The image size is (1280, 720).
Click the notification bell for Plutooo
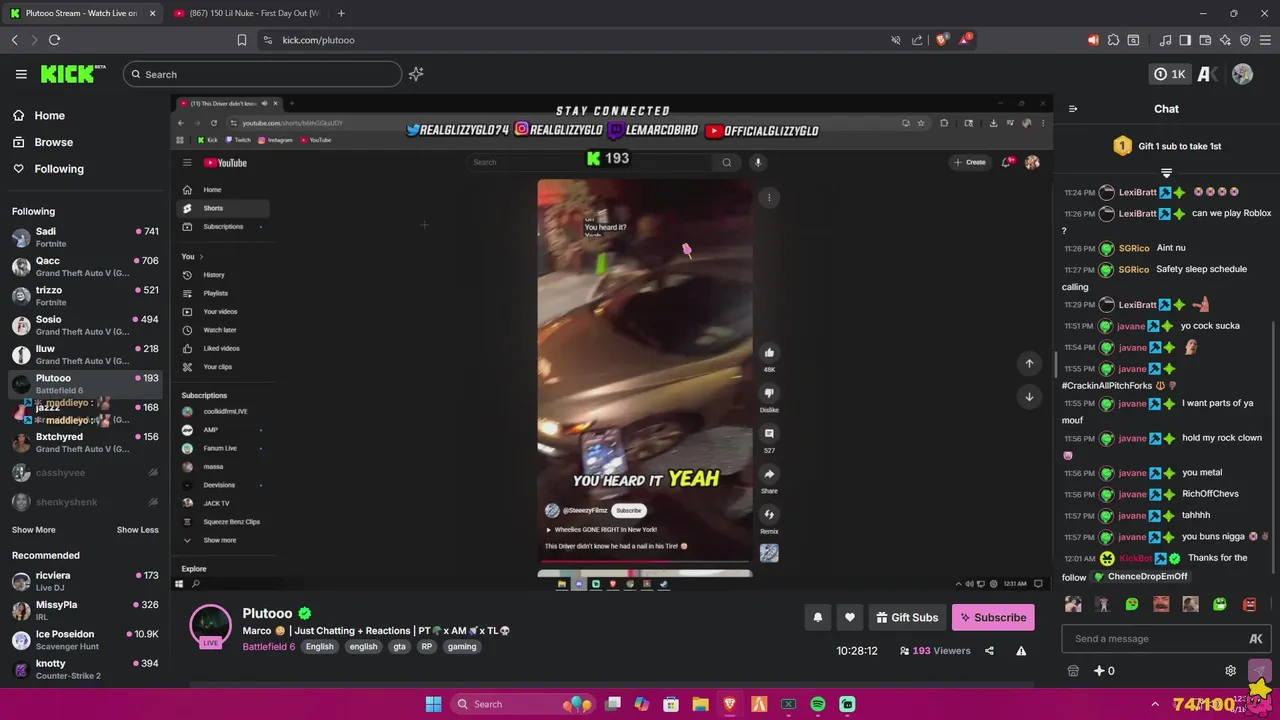pos(817,618)
